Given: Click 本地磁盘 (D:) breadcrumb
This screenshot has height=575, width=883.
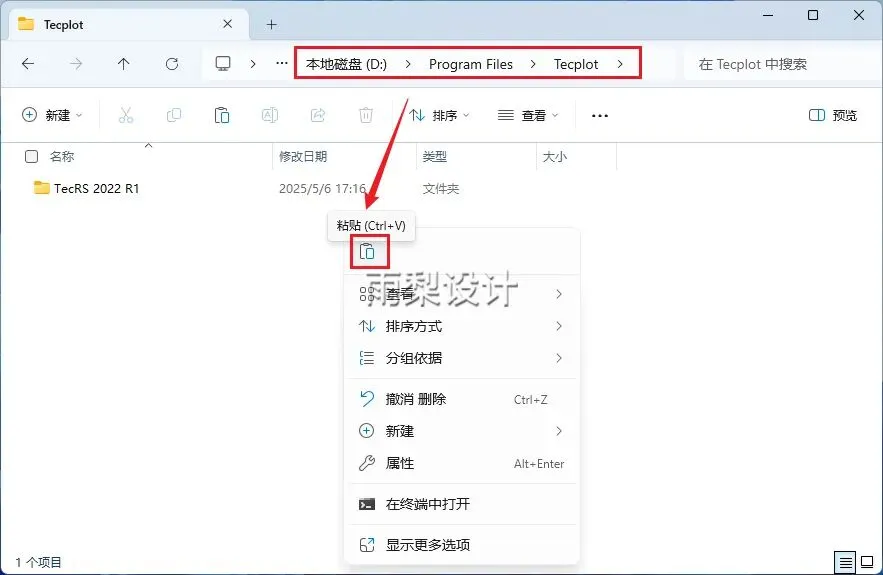Looking at the screenshot, I should coord(346,64).
